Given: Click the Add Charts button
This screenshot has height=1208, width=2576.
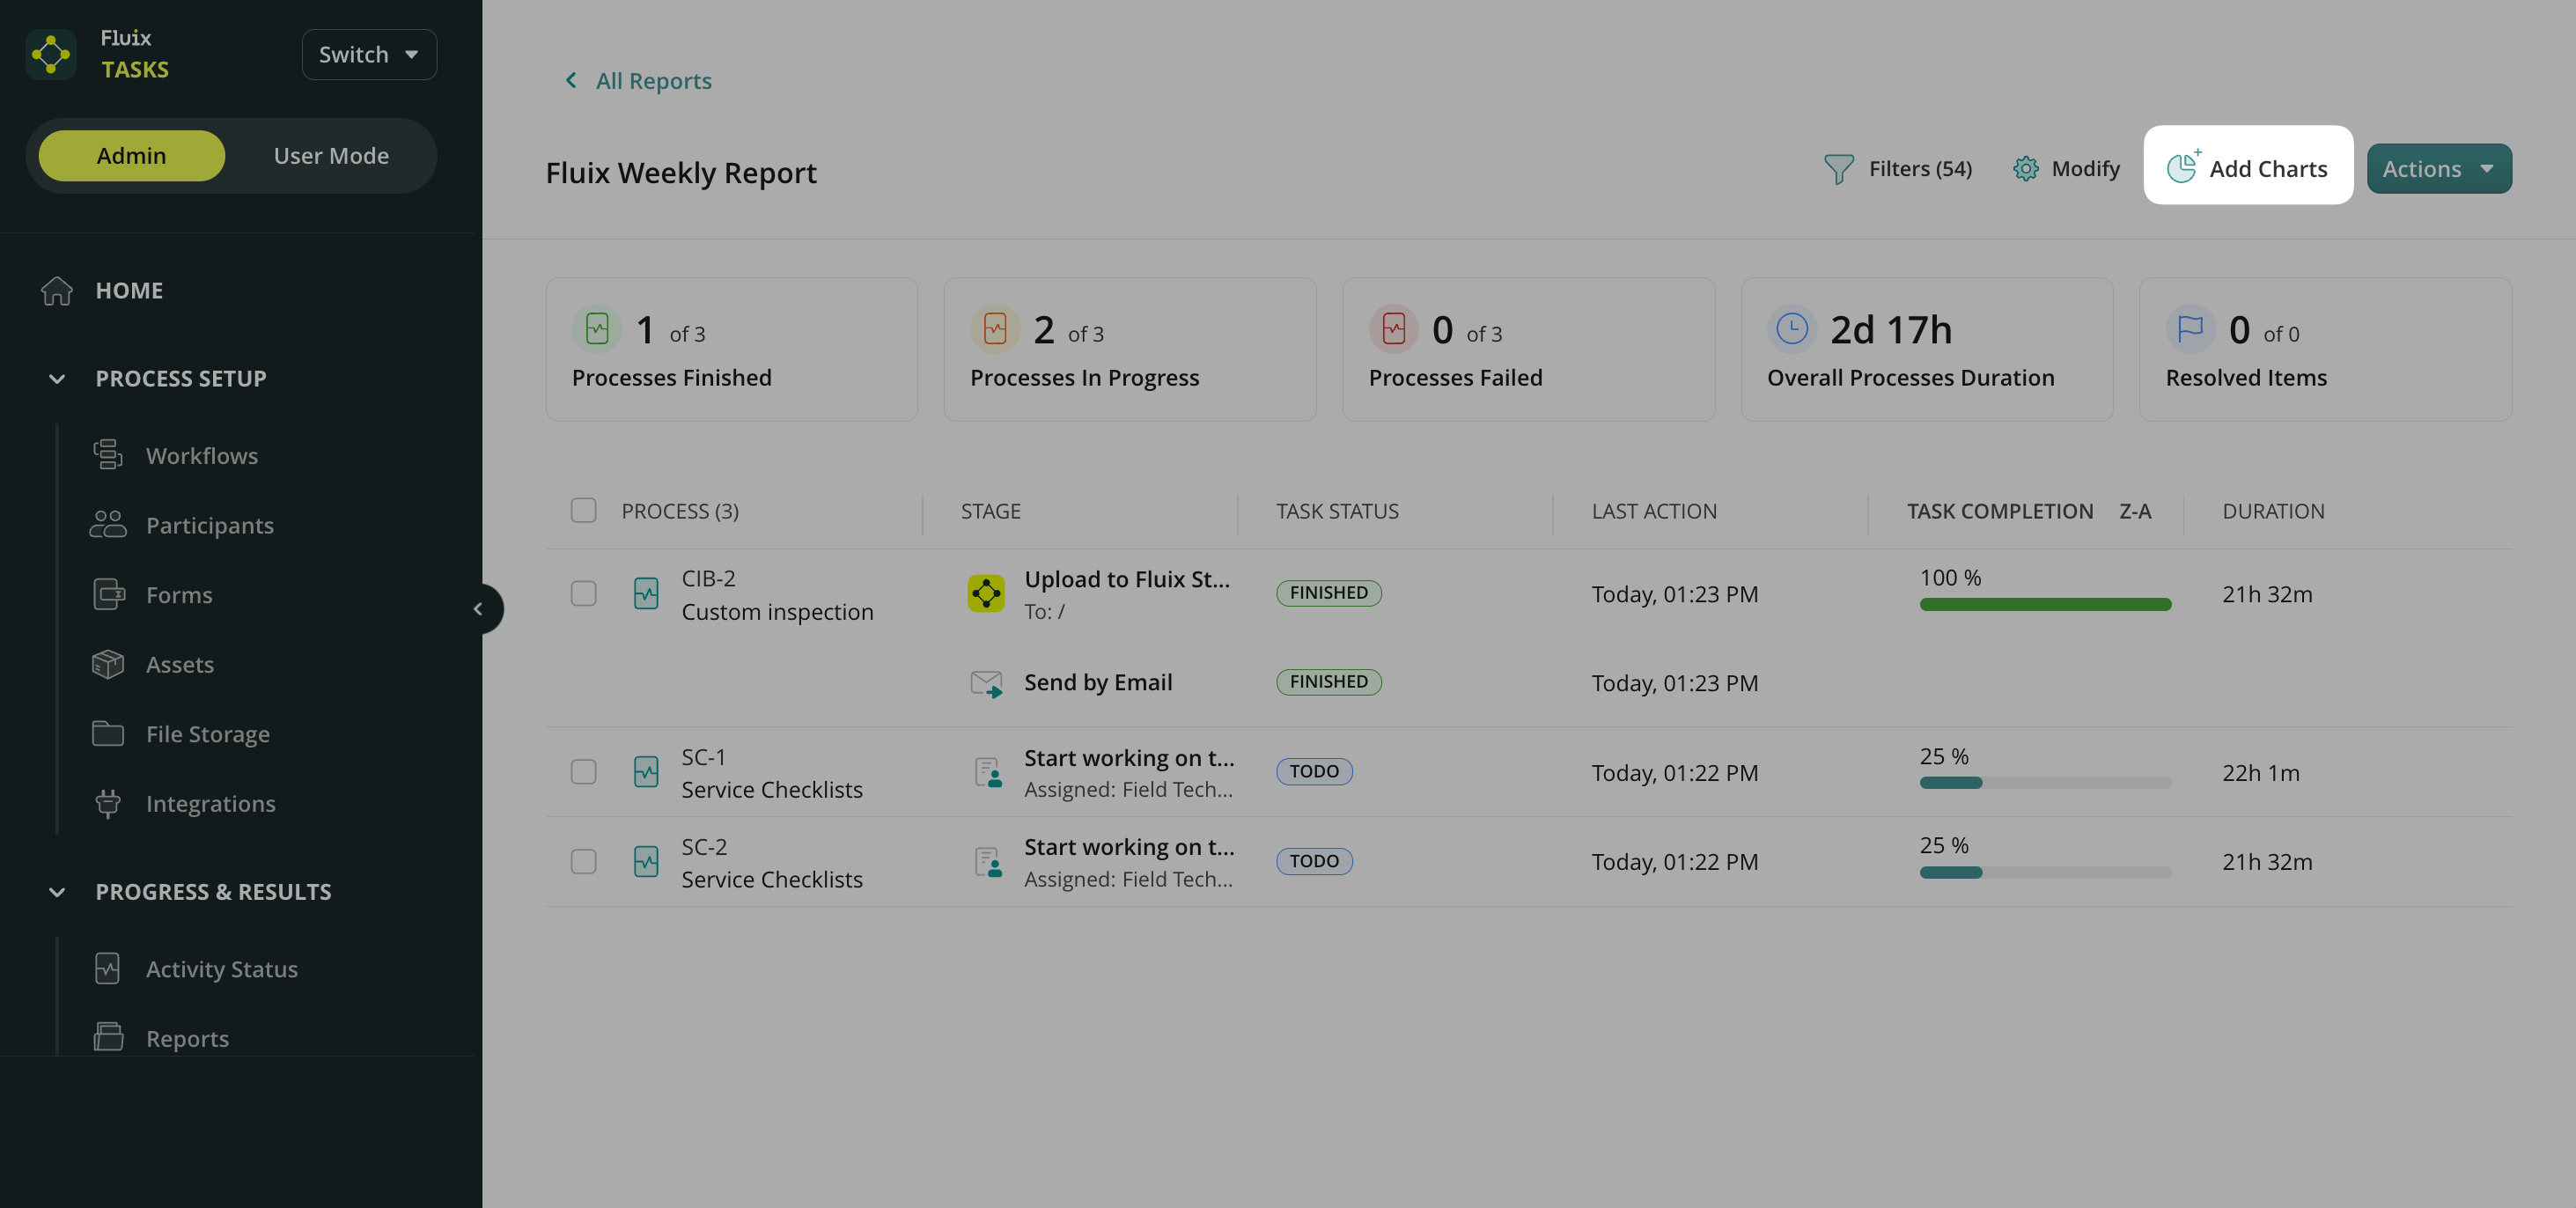Looking at the screenshot, I should 2247,166.
